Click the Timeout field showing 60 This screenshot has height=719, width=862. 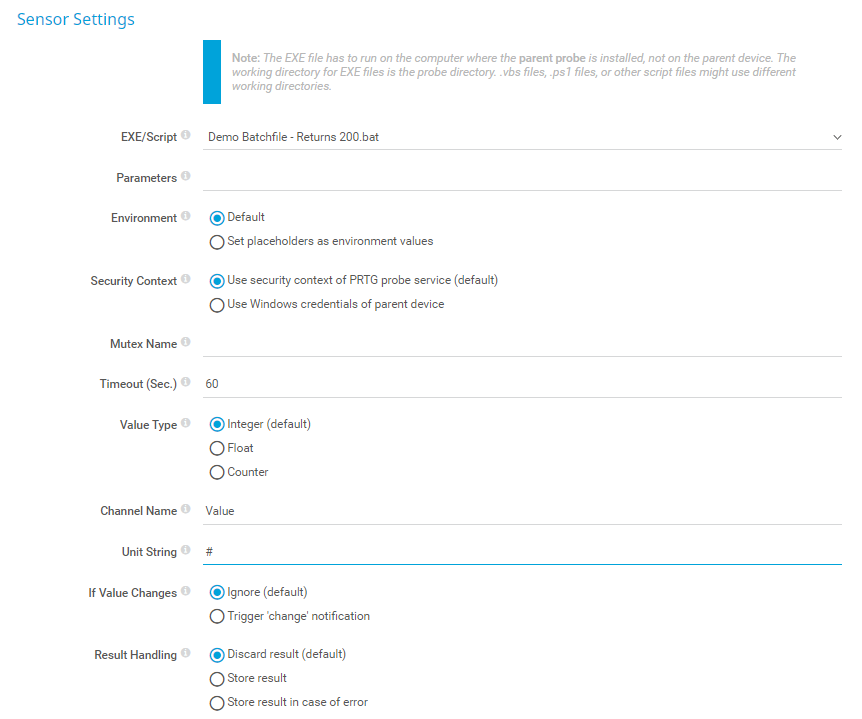(x=522, y=384)
